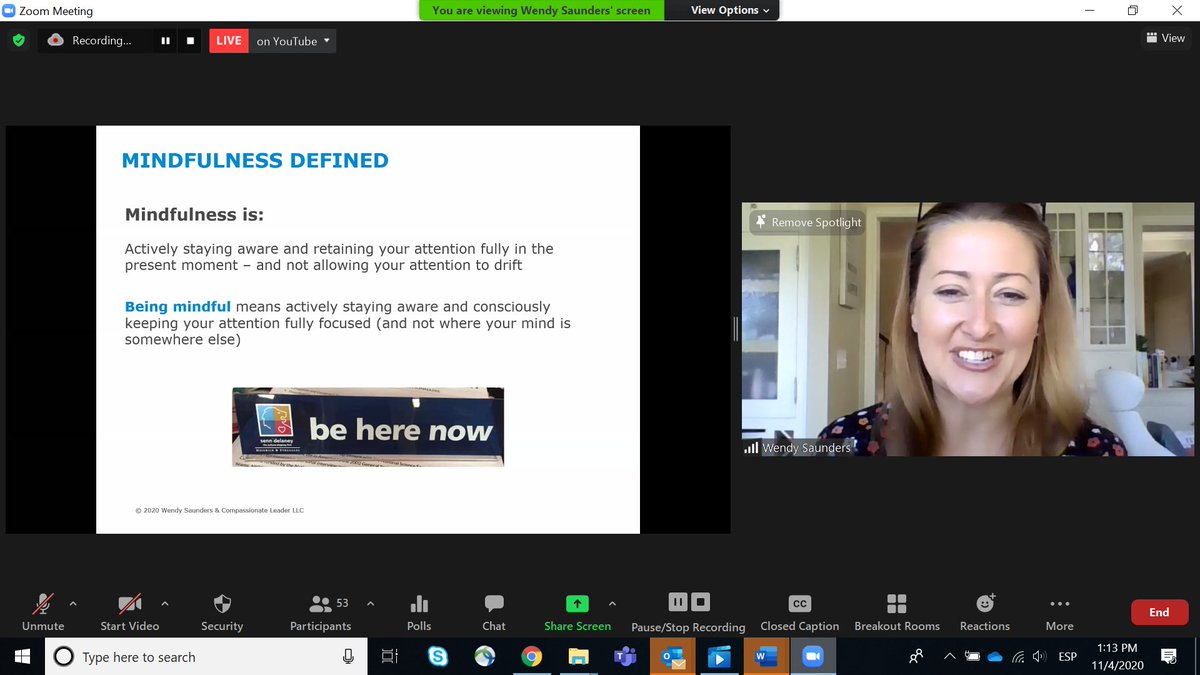Image resolution: width=1200 pixels, height=675 pixels.
Task: Open the View layout menu
Action: click(1165, 38)
